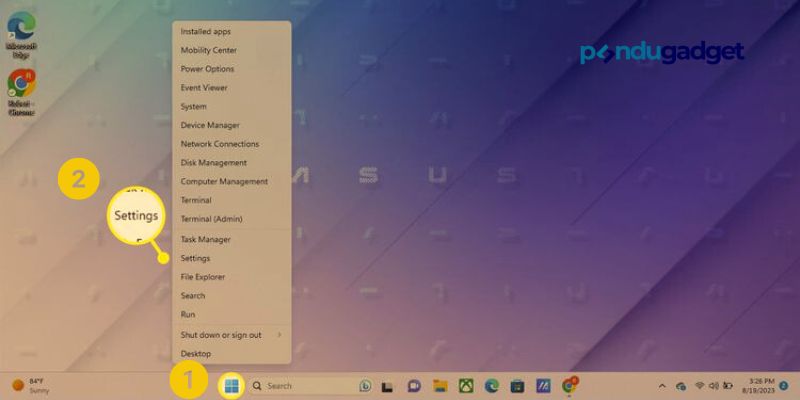Select Run from the context menu
800x400 pixels.
tap(232, 314)
